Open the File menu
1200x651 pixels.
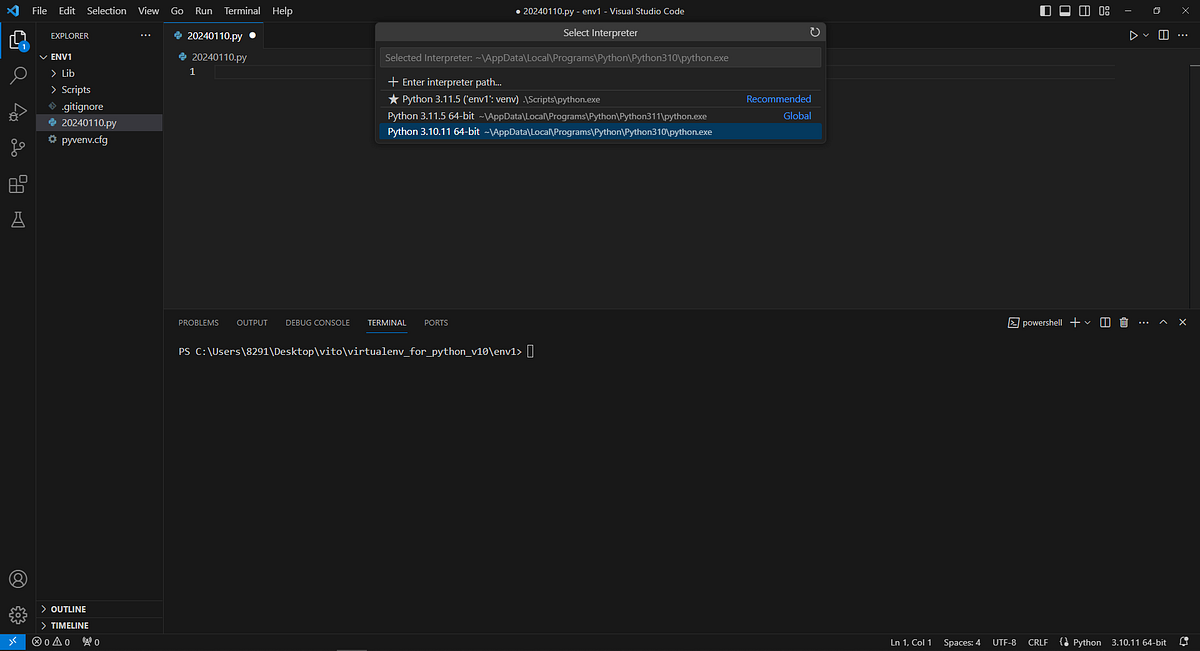(x=40, y=11)
